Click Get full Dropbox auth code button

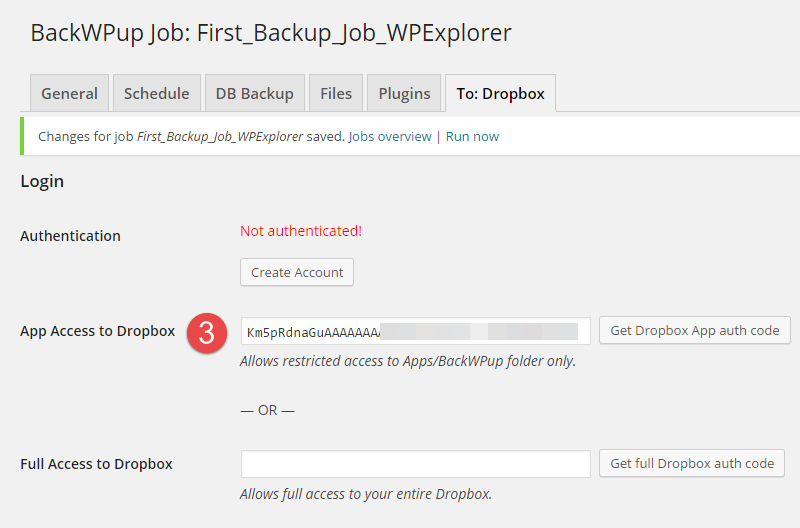click(x=692, y=463)
